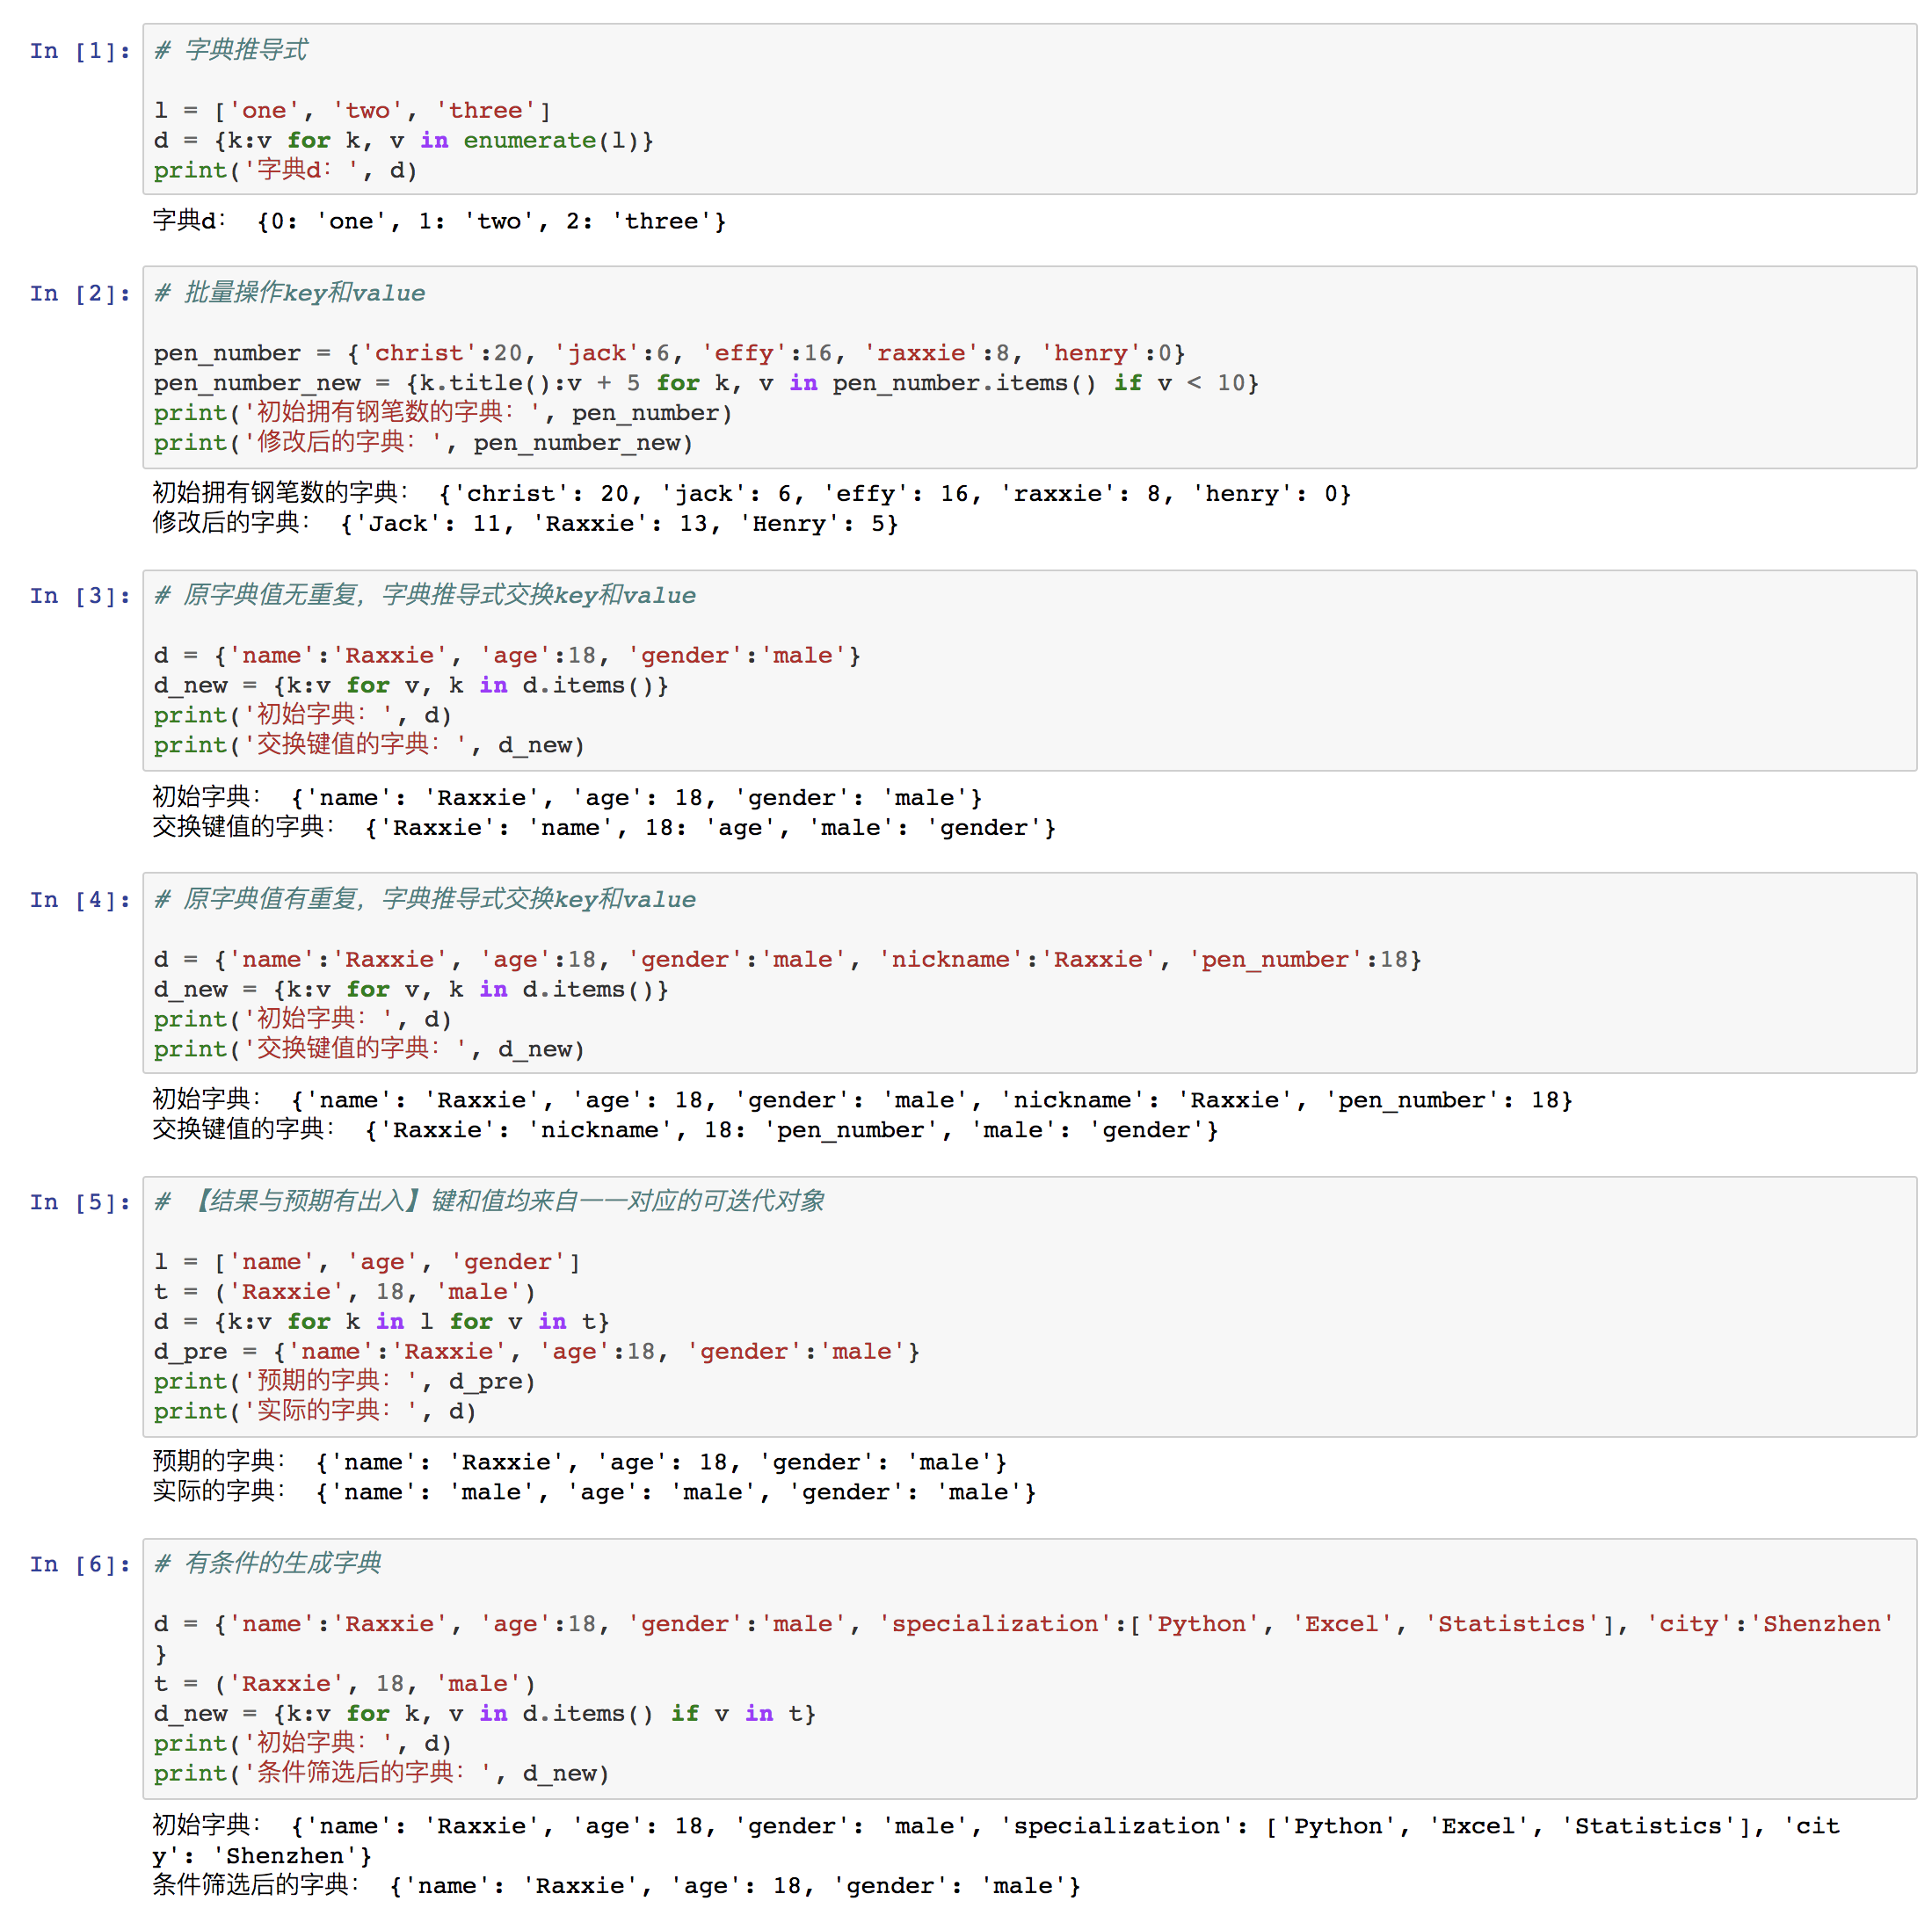Click the In [1] prompt label
Image resolution: width=1932 pixels, height=1930 pixels.
[79, 51]
